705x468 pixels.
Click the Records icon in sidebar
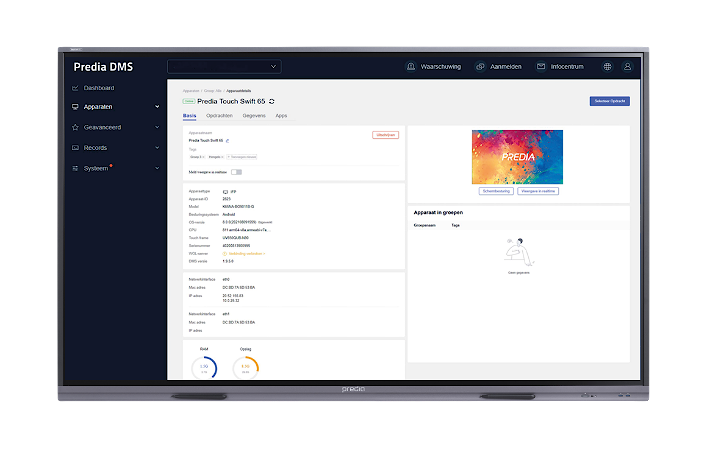75,147
